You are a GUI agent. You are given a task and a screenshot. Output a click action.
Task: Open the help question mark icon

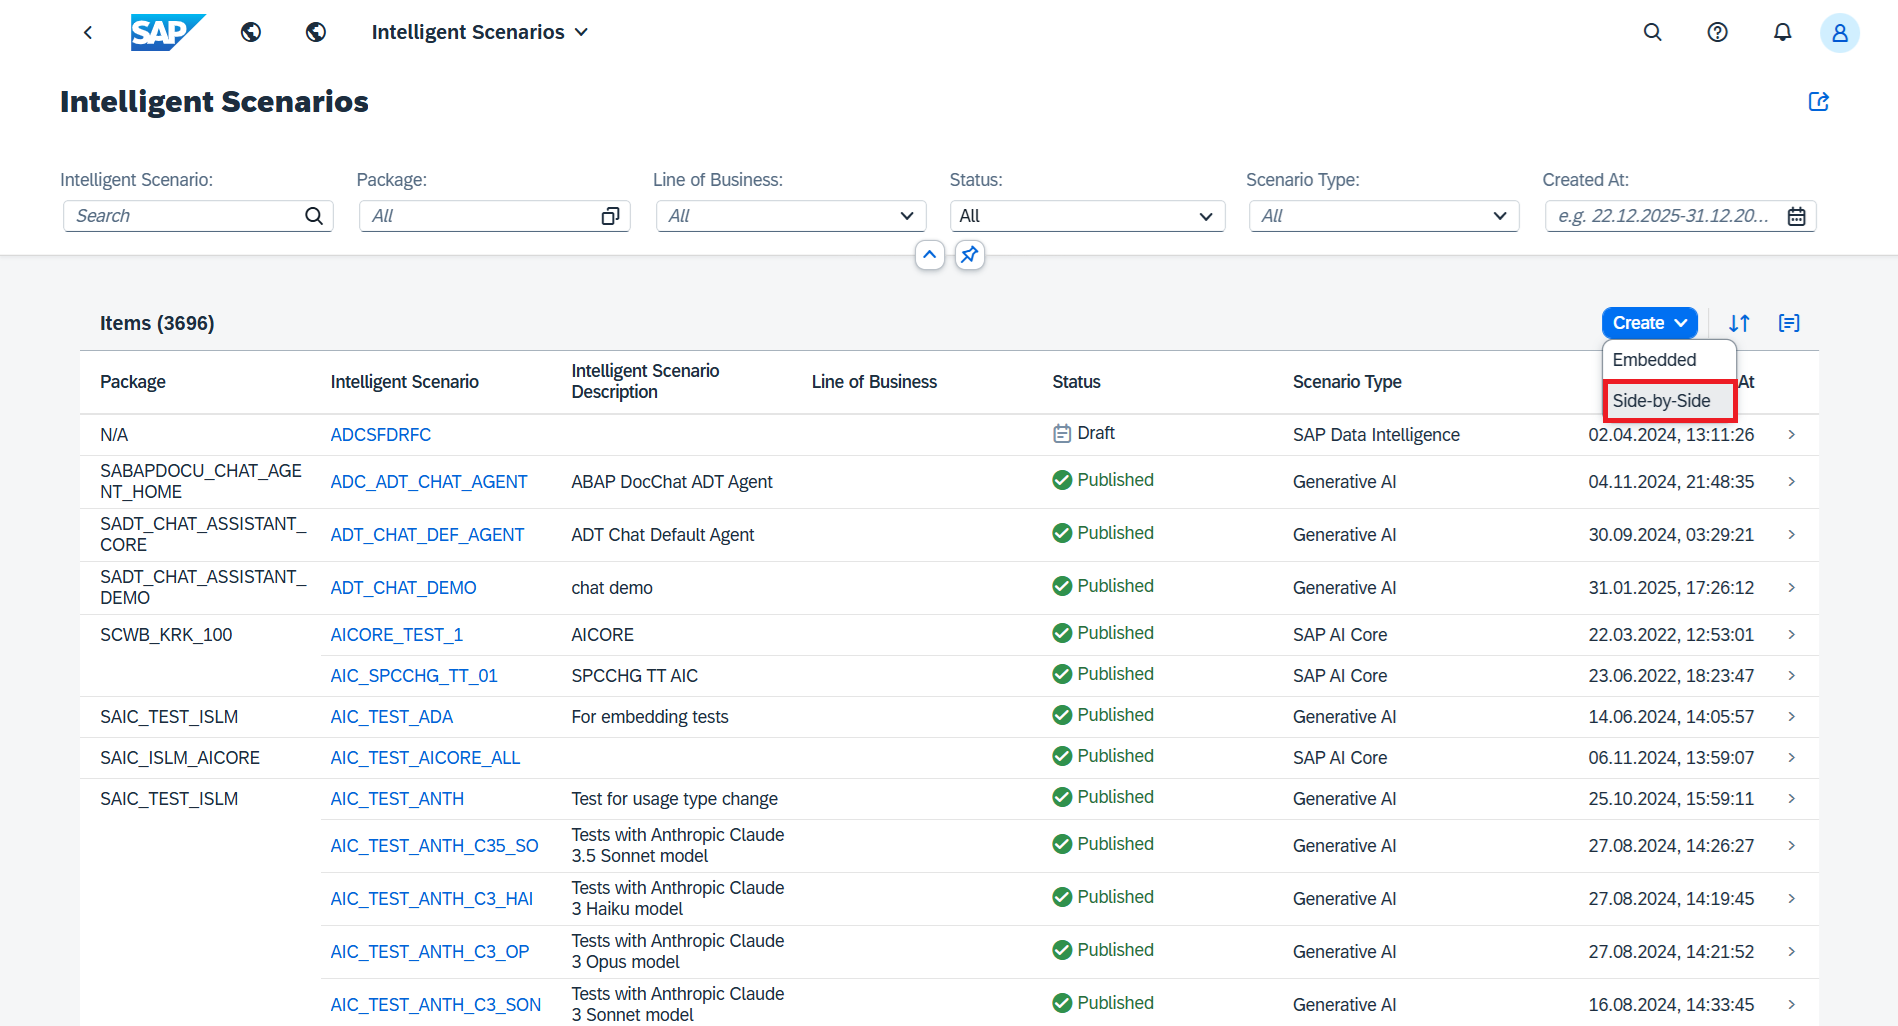[x=1718, y=32]
